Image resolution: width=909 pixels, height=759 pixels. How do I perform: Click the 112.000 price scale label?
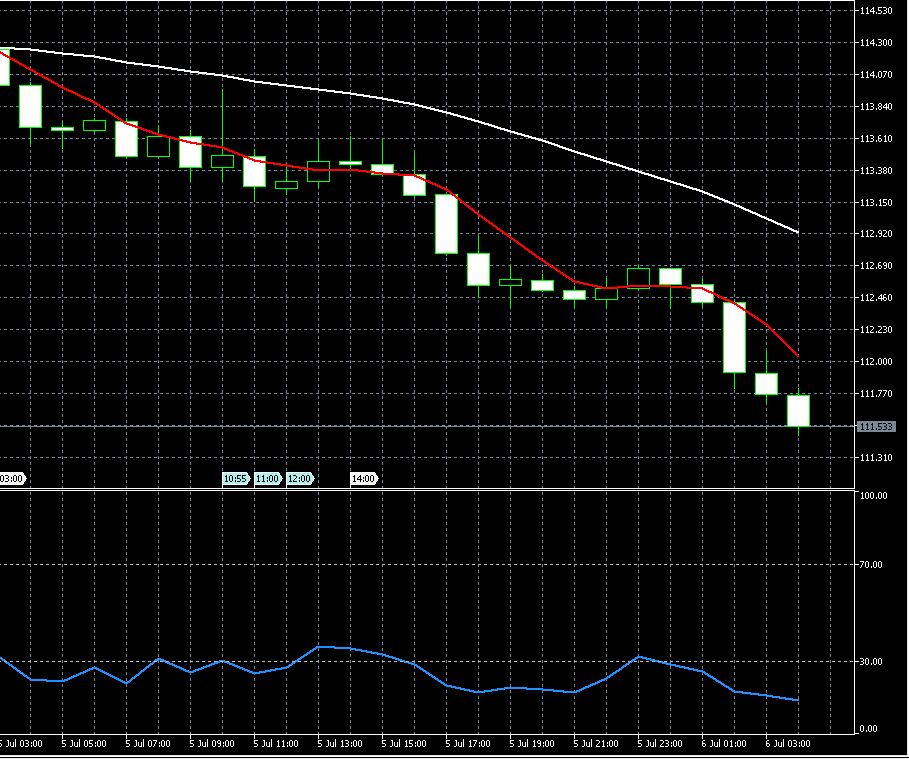click(x=876, y=362)
